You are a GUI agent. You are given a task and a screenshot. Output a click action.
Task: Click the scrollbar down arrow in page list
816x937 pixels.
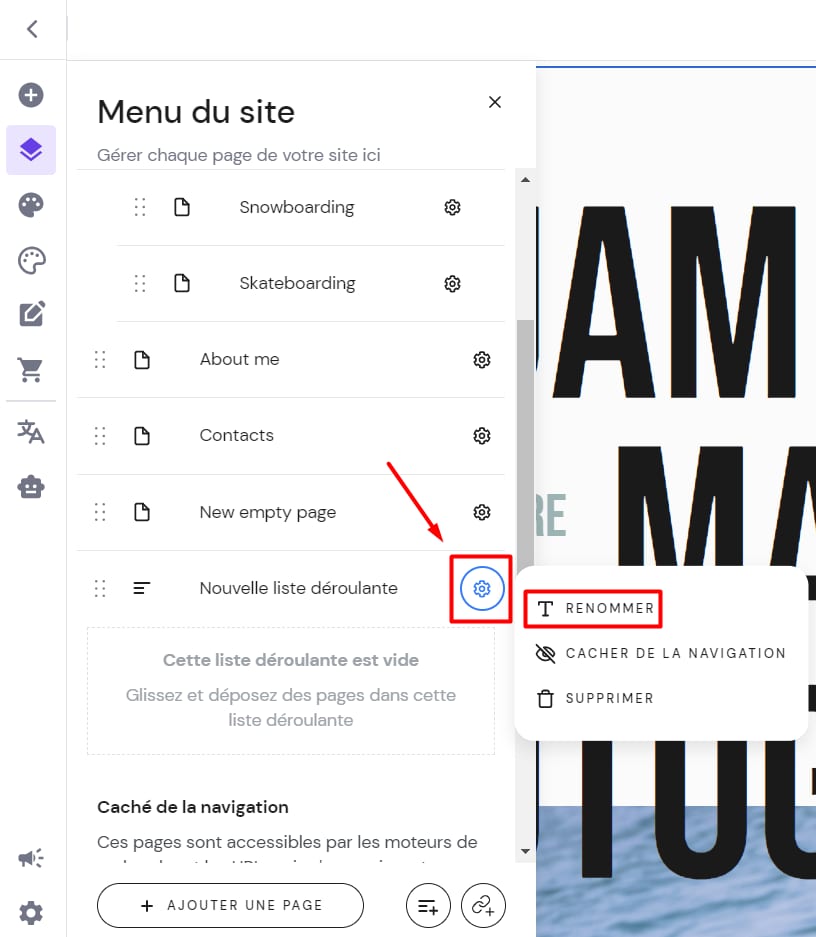click(525, 851)
